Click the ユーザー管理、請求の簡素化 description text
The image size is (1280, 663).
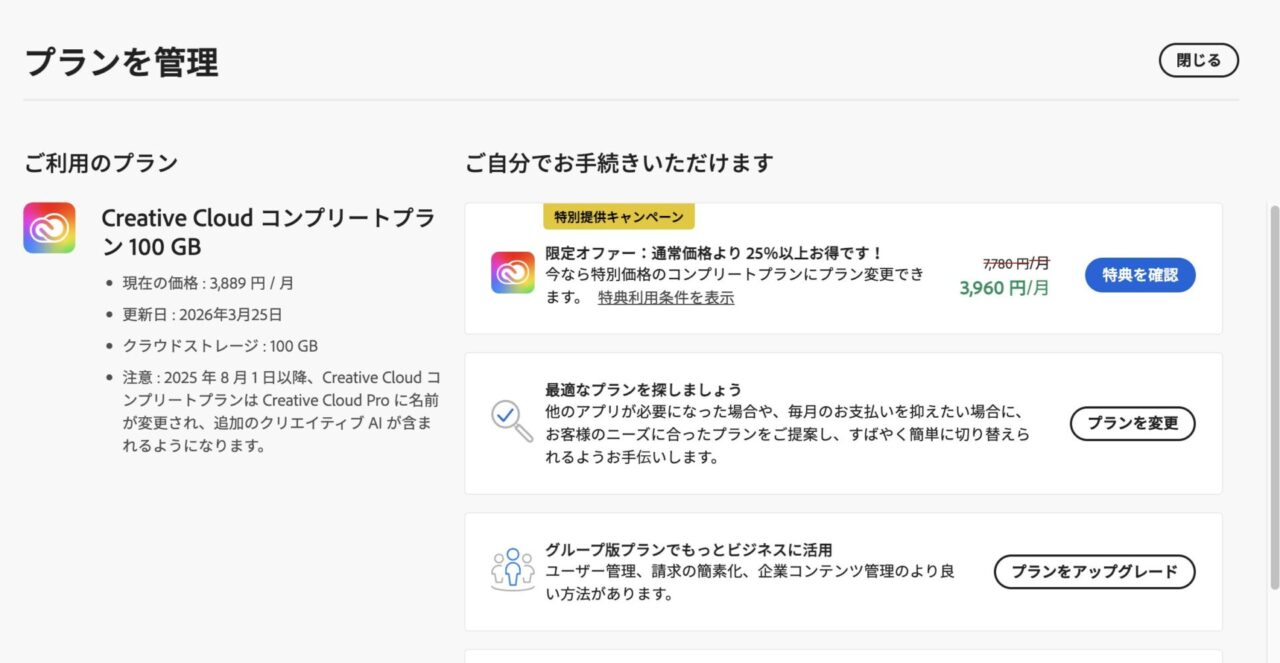(x=750, y=583)
